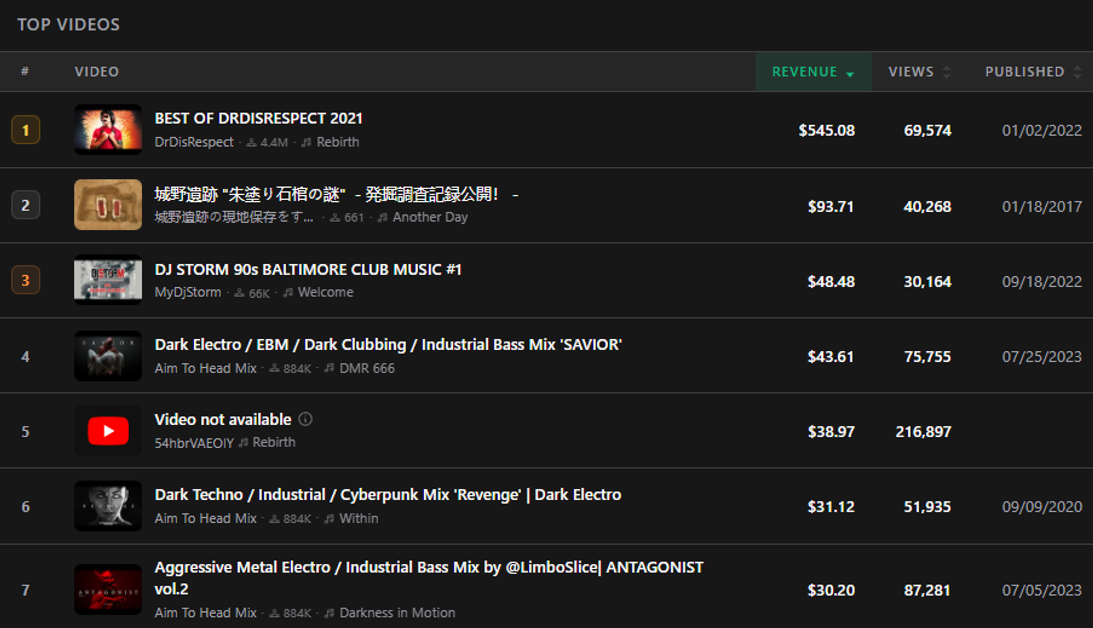This screenshot has height=628, width=1093.
Task: Open the Japanese-titled video thumbnail in row 2
Action: tap(108, 205)
